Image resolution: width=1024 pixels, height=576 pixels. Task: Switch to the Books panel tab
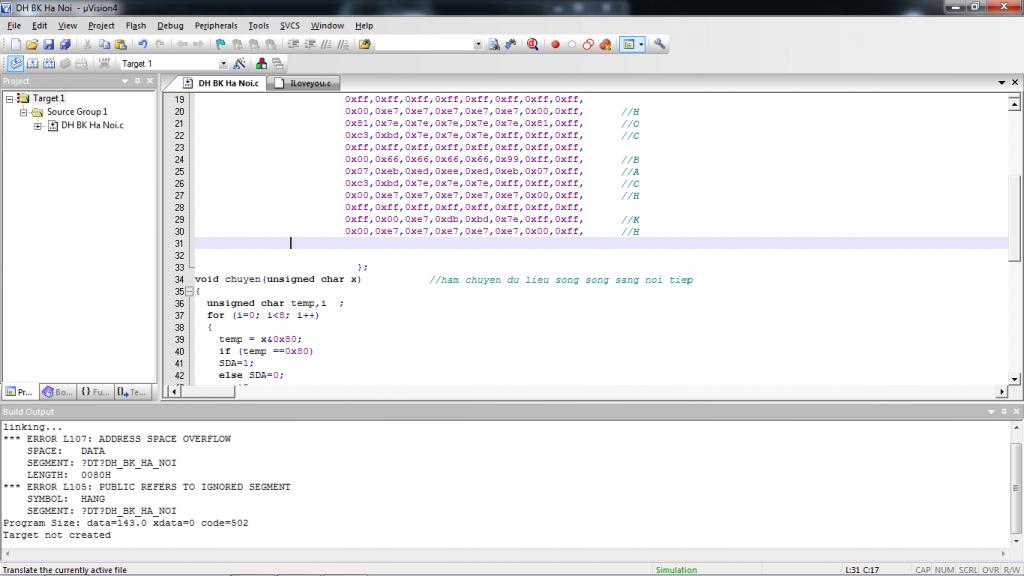pos(58,392)
